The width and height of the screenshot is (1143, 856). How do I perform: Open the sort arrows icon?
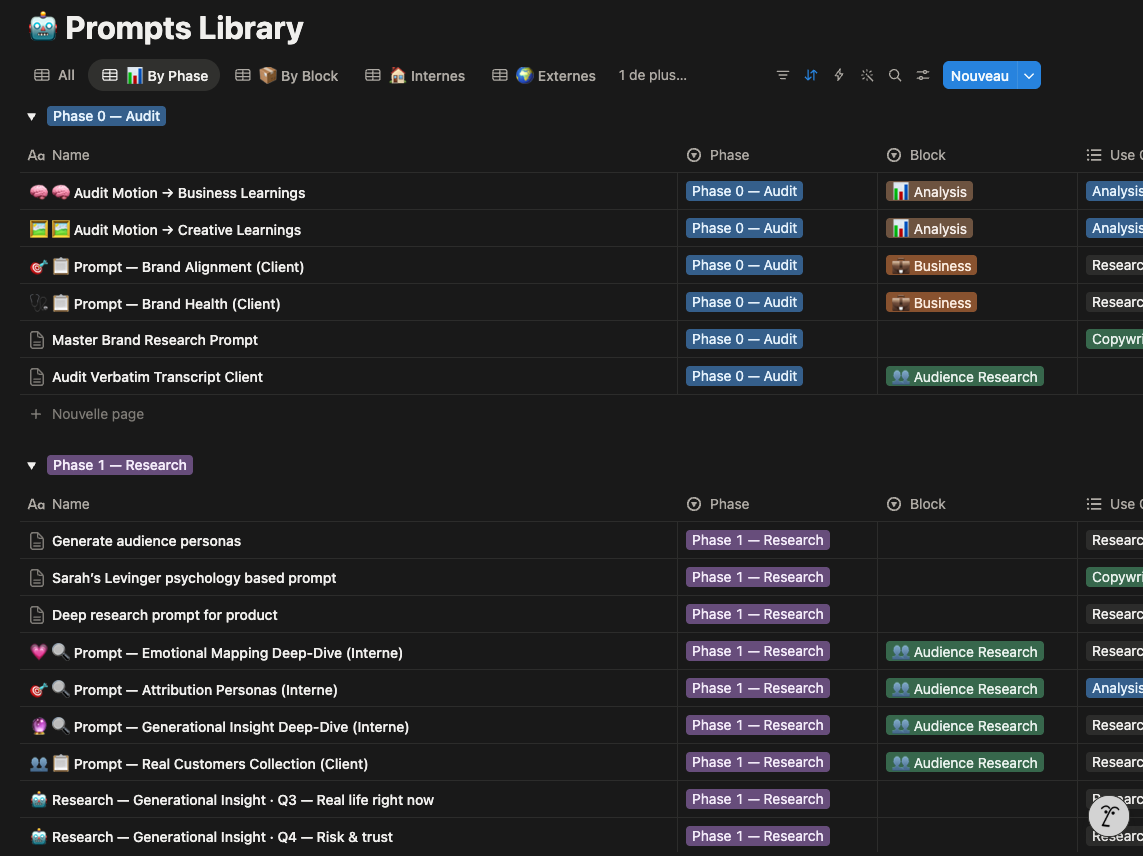click(x=811, y=75)
